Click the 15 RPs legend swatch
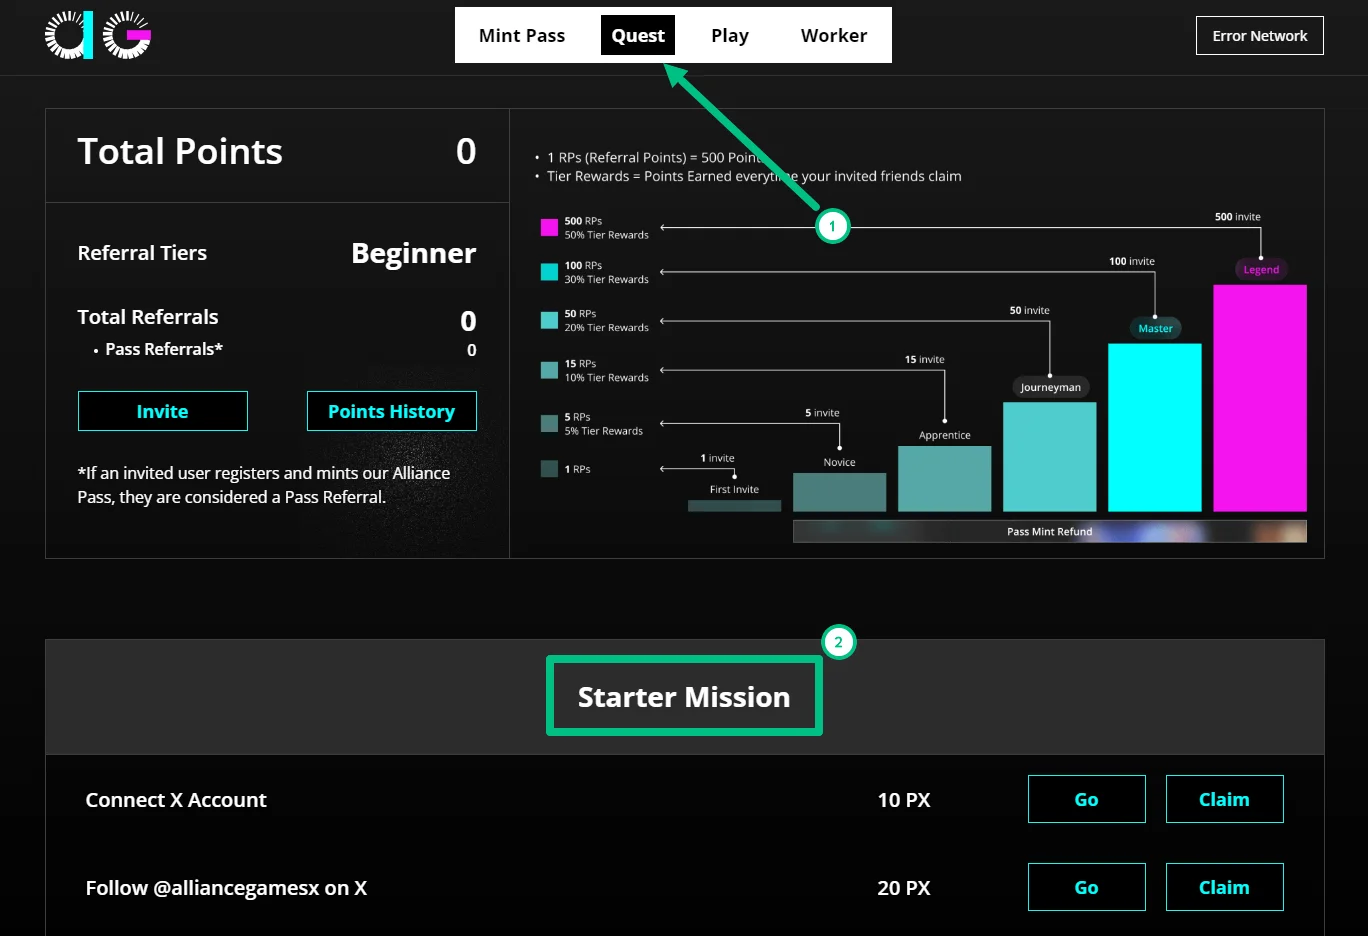 point(549,370)
